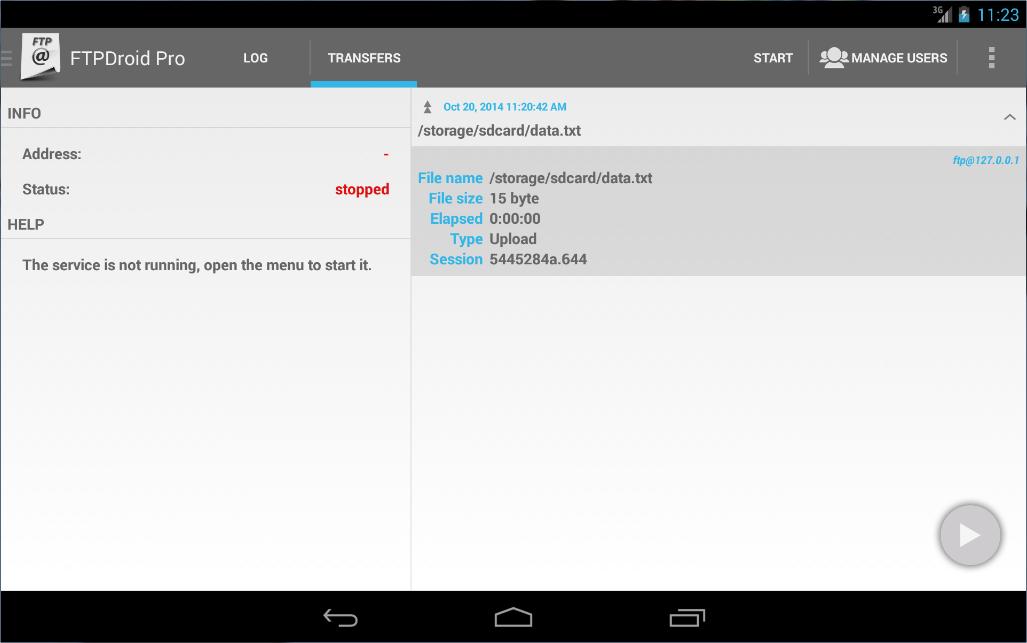Screen dimensions: 1027x643
Task: Switch to the LOG tab
Action: pos(255,58)
